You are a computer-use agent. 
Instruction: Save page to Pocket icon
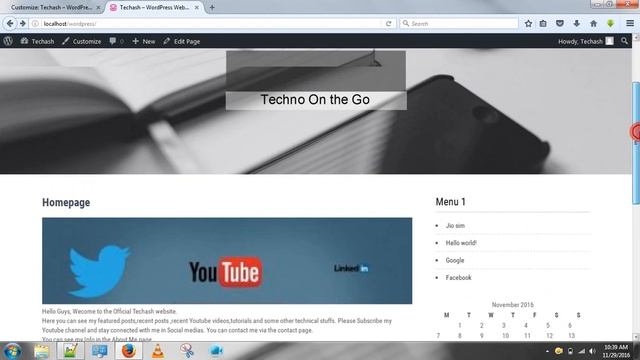pyautogui.click(x=560, y=24)
